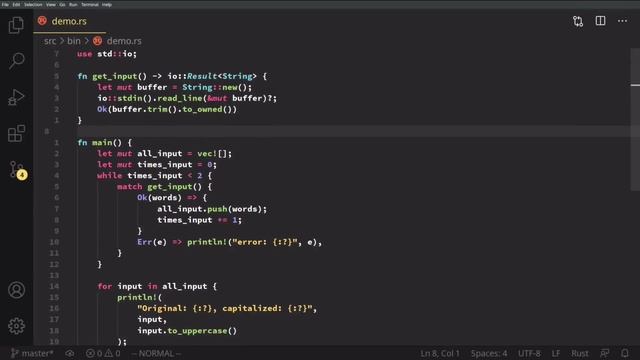Open the Go menu
640x360 pixels.
(62, 4)
